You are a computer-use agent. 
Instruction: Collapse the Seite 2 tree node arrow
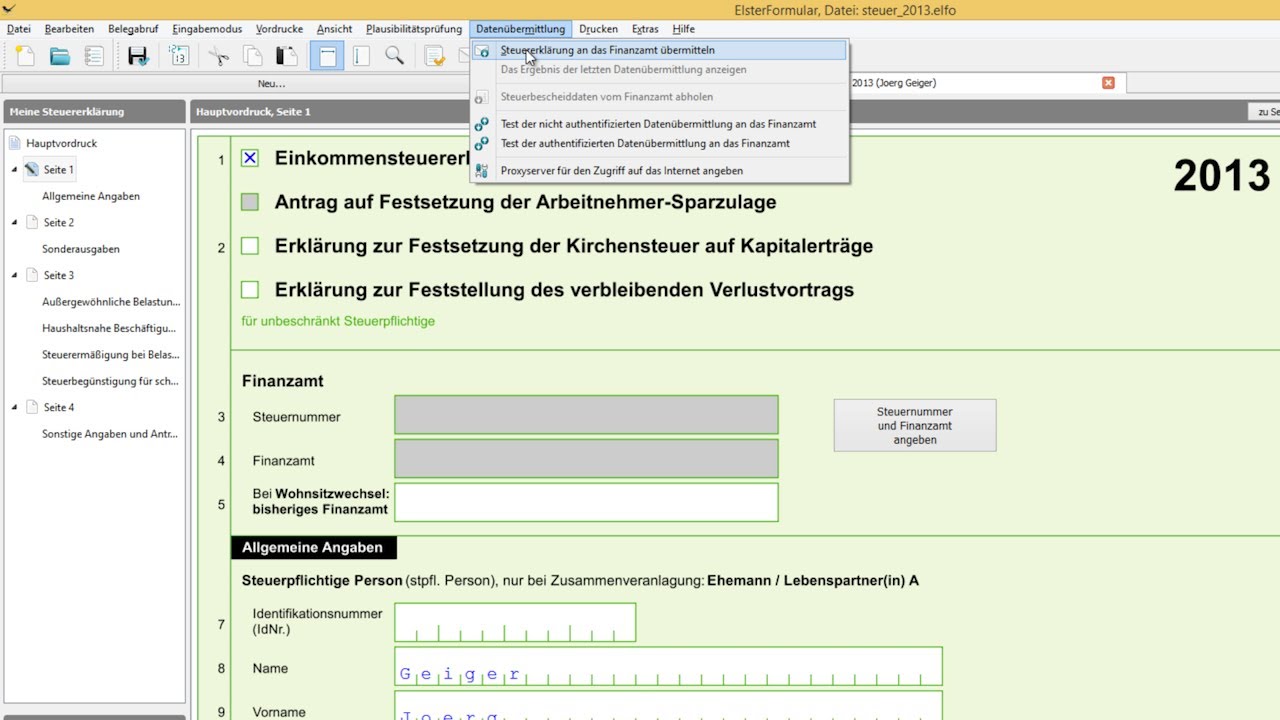pos(15,223)
